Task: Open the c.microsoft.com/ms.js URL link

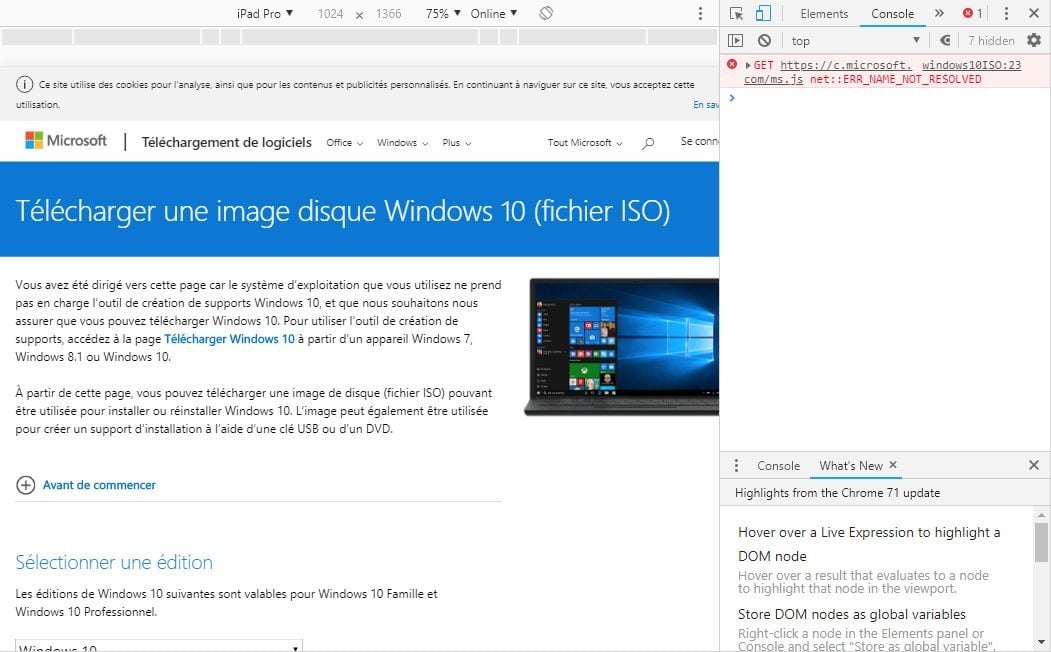Action: pyautogui.click(x=846, y=65)
